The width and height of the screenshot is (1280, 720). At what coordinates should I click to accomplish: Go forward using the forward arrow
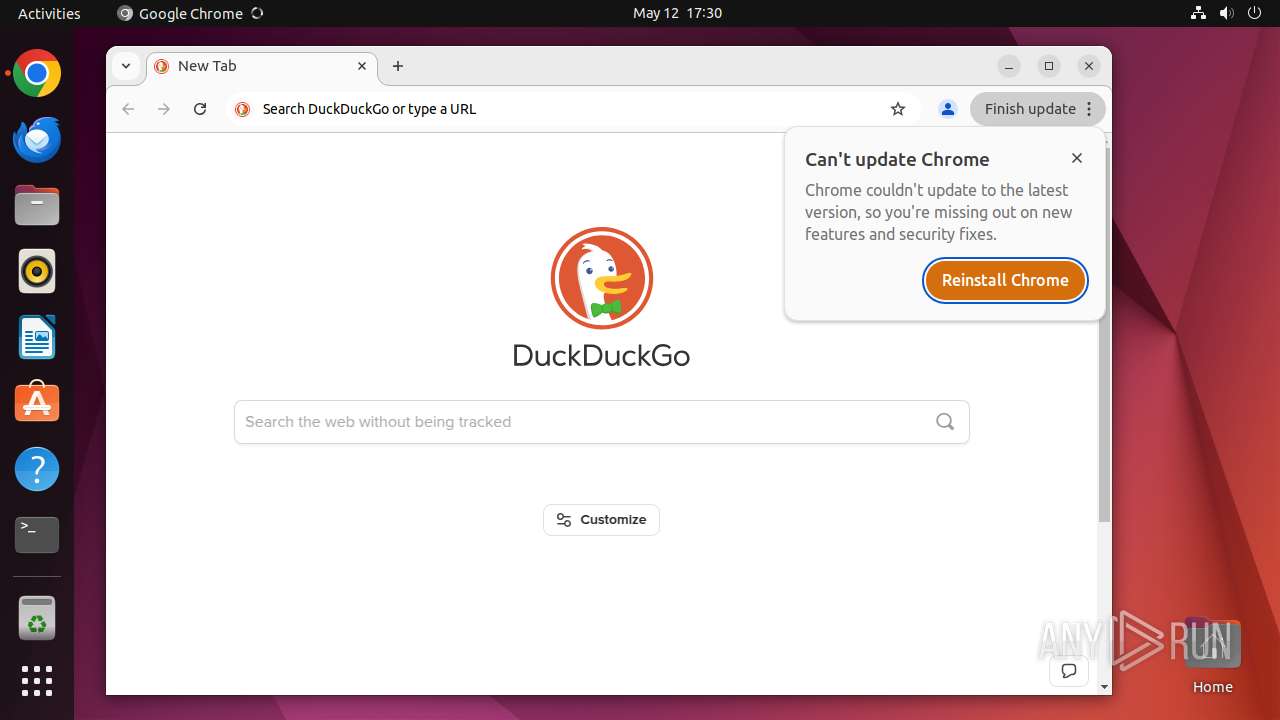coord(164,109)
